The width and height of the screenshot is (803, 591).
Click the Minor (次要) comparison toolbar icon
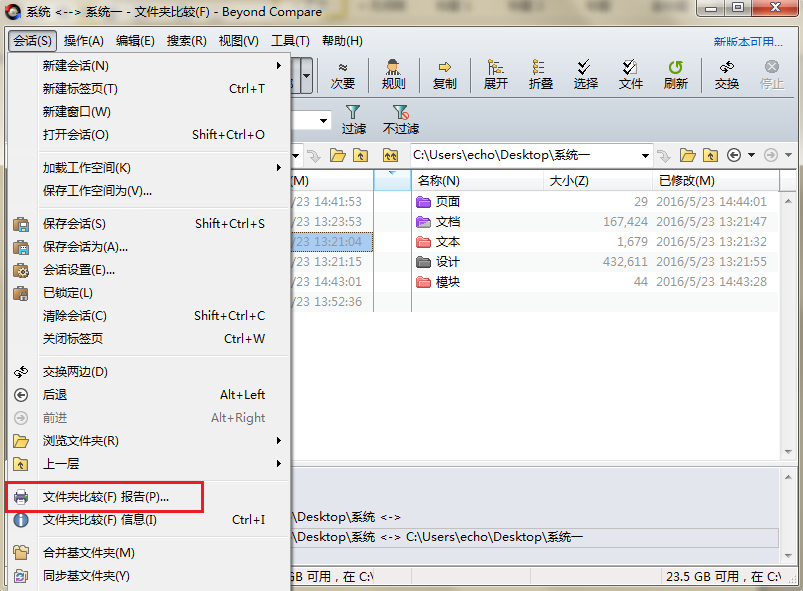click(343, 75)
